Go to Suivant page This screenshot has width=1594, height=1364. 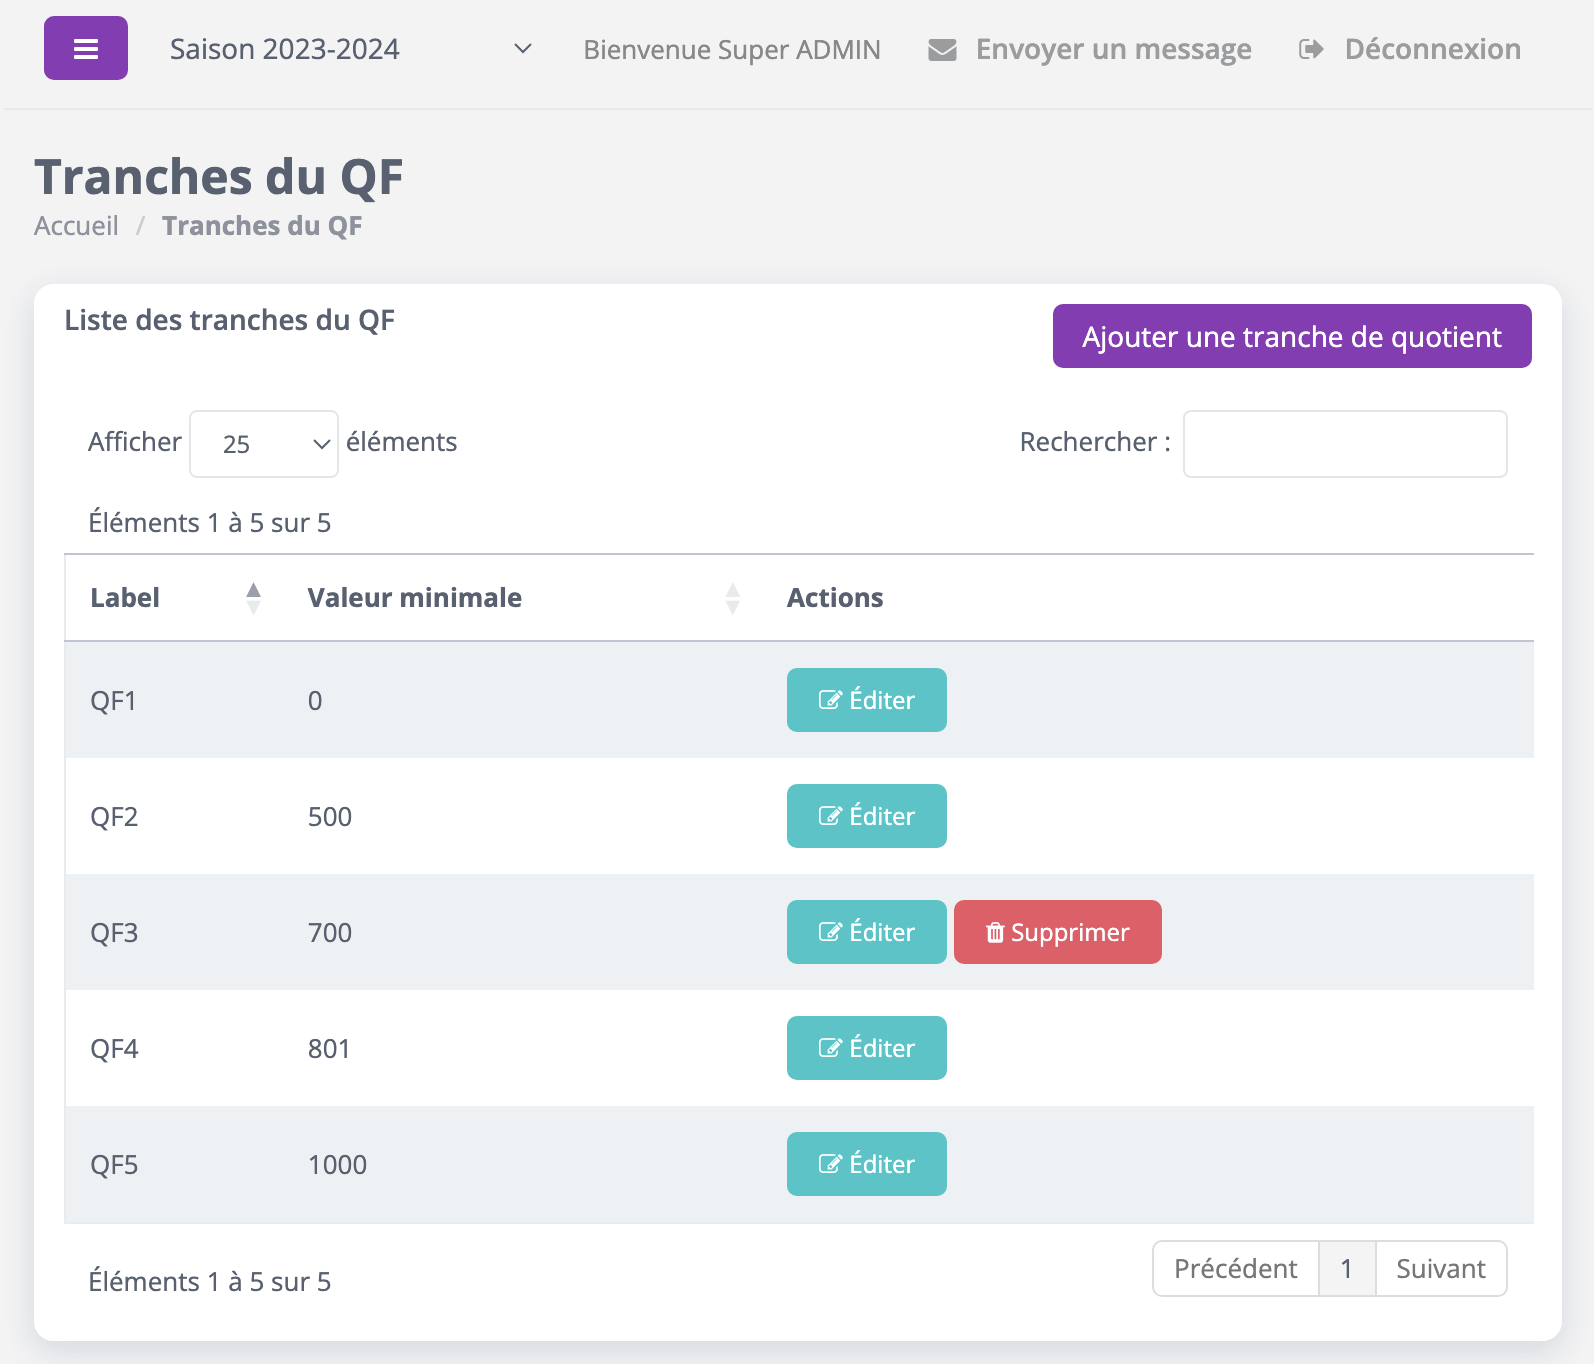tap(1440, 1269)
